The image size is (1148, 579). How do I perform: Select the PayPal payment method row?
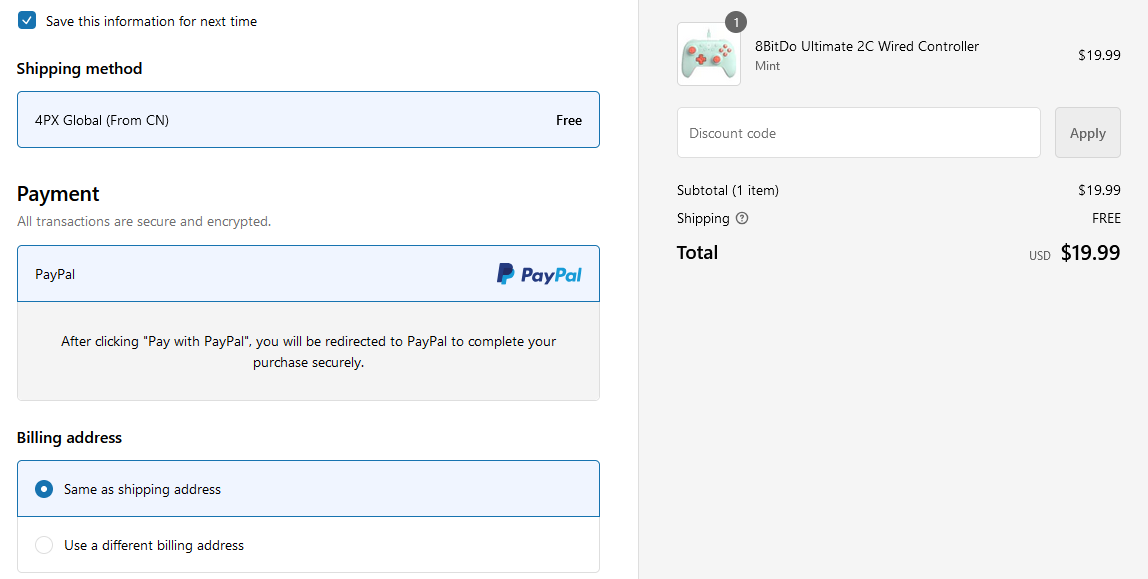coord(308,274)
